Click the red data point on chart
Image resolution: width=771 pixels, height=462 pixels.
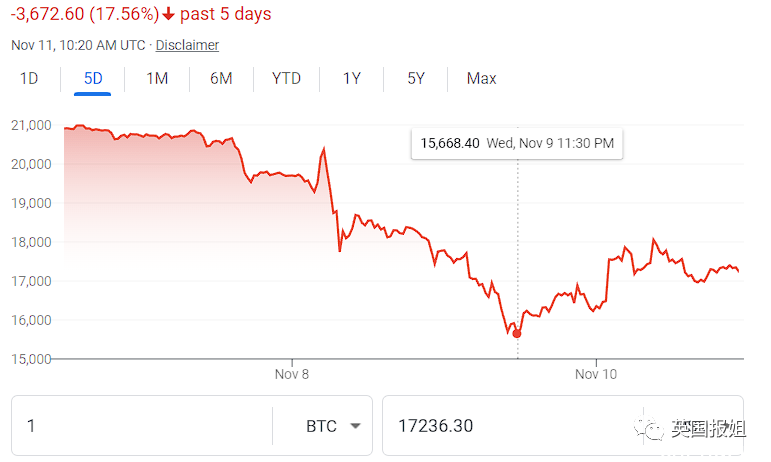click(517, 333)
